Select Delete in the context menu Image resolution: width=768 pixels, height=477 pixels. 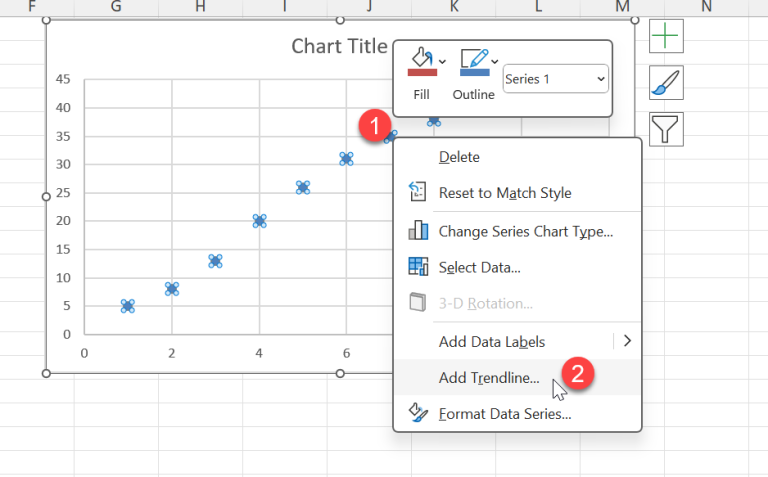coord(459,157)
